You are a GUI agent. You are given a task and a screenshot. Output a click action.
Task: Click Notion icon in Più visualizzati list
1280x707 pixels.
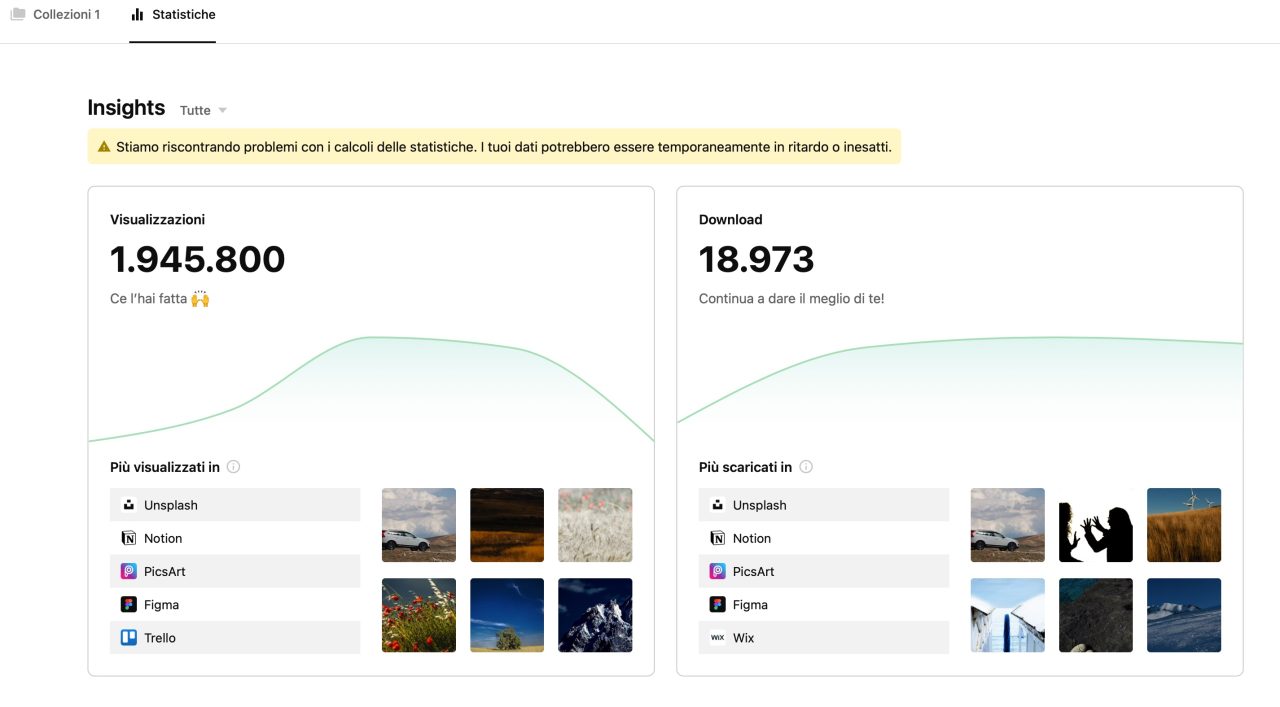point(128,538)
